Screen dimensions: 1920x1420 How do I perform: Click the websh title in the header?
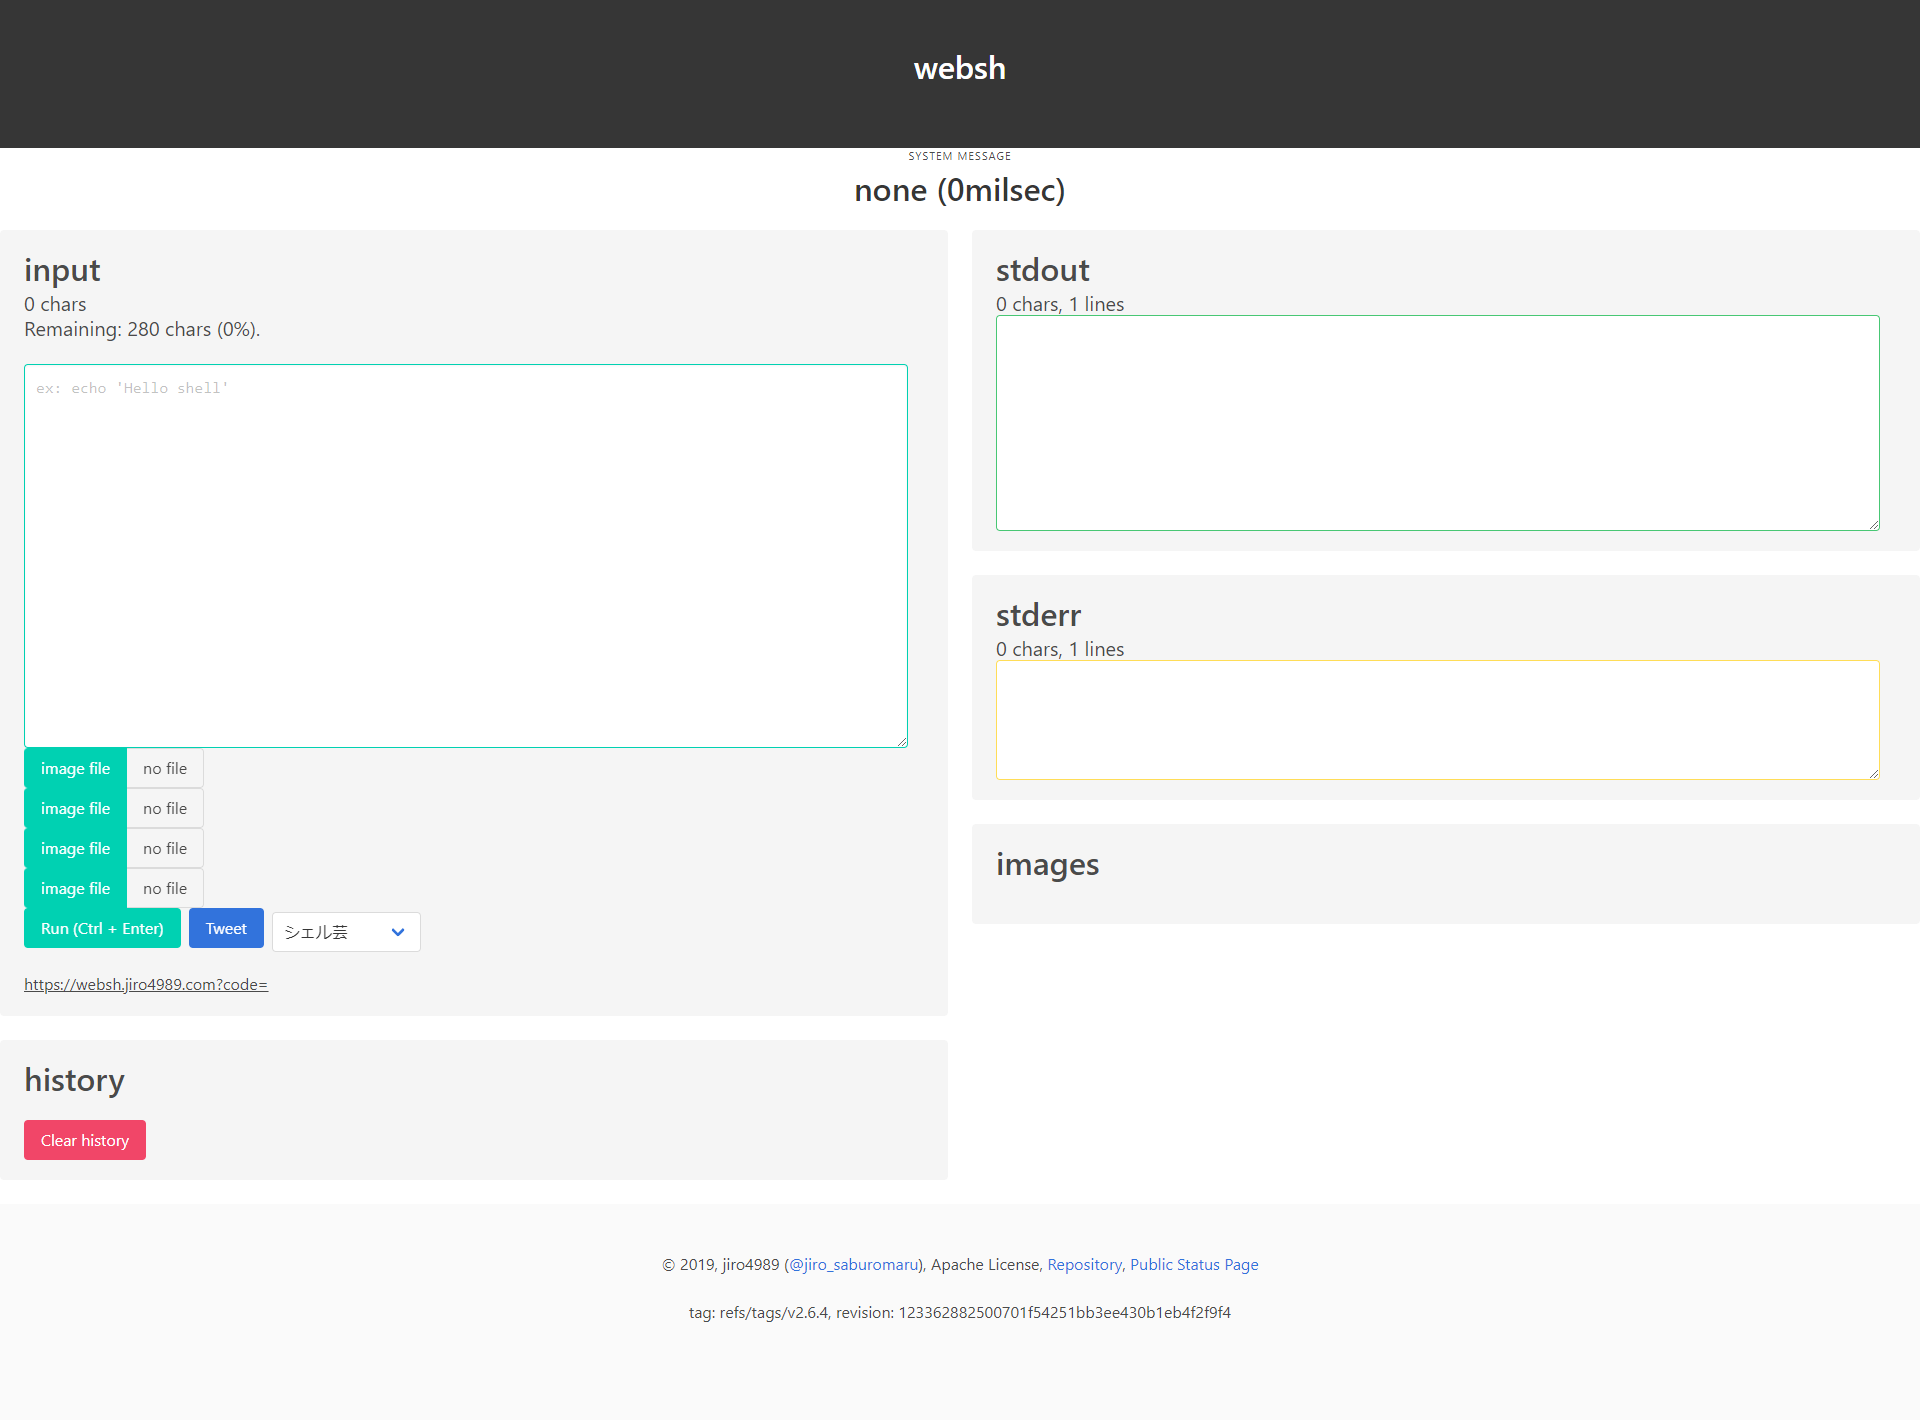point(959,68)
